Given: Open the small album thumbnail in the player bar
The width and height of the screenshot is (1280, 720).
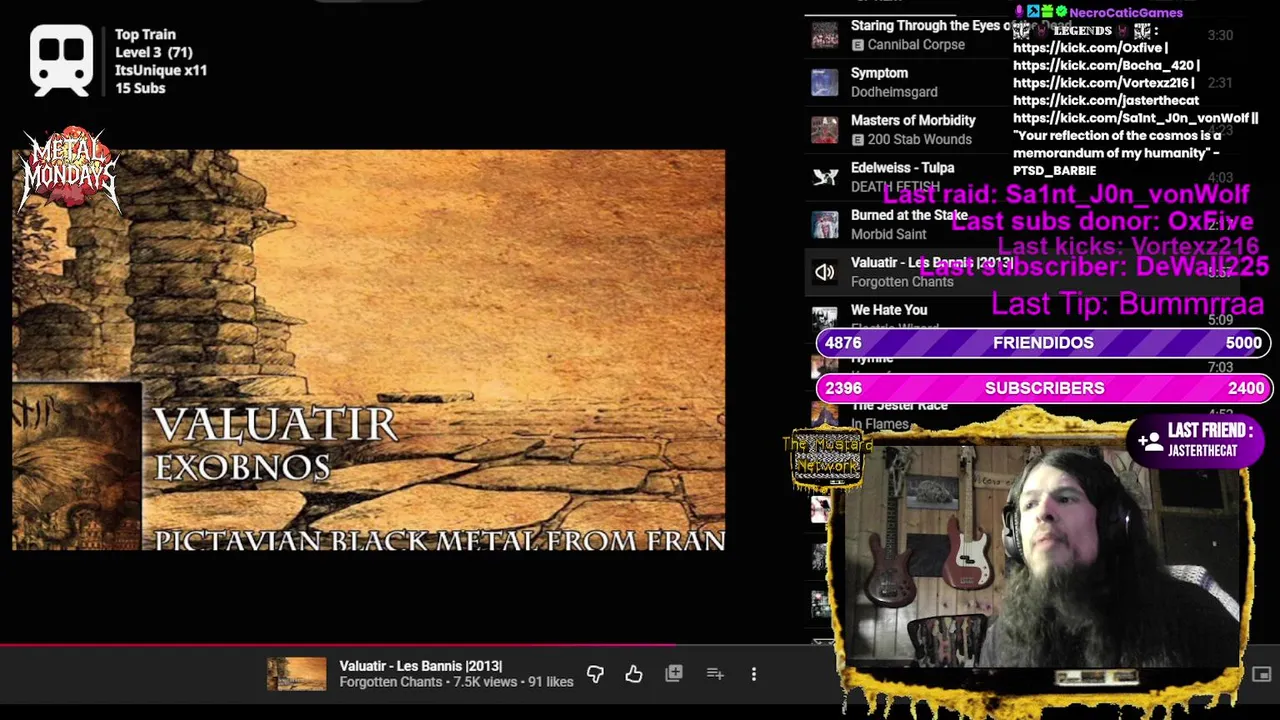Looking at the screenshot, I should [x=297, y=674].
